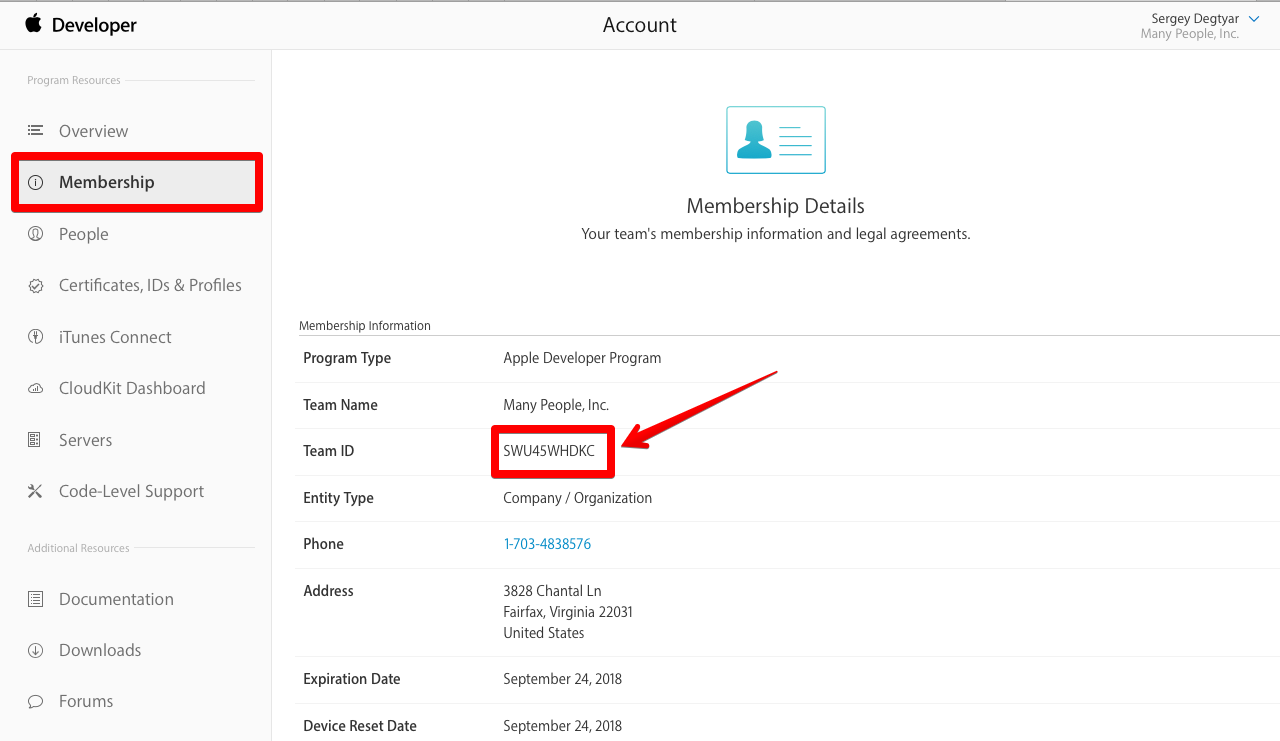The width and height of the screenshot is (1280, 741).
Task: Click the Apple Developer Program value
Action: pos(582,358)
